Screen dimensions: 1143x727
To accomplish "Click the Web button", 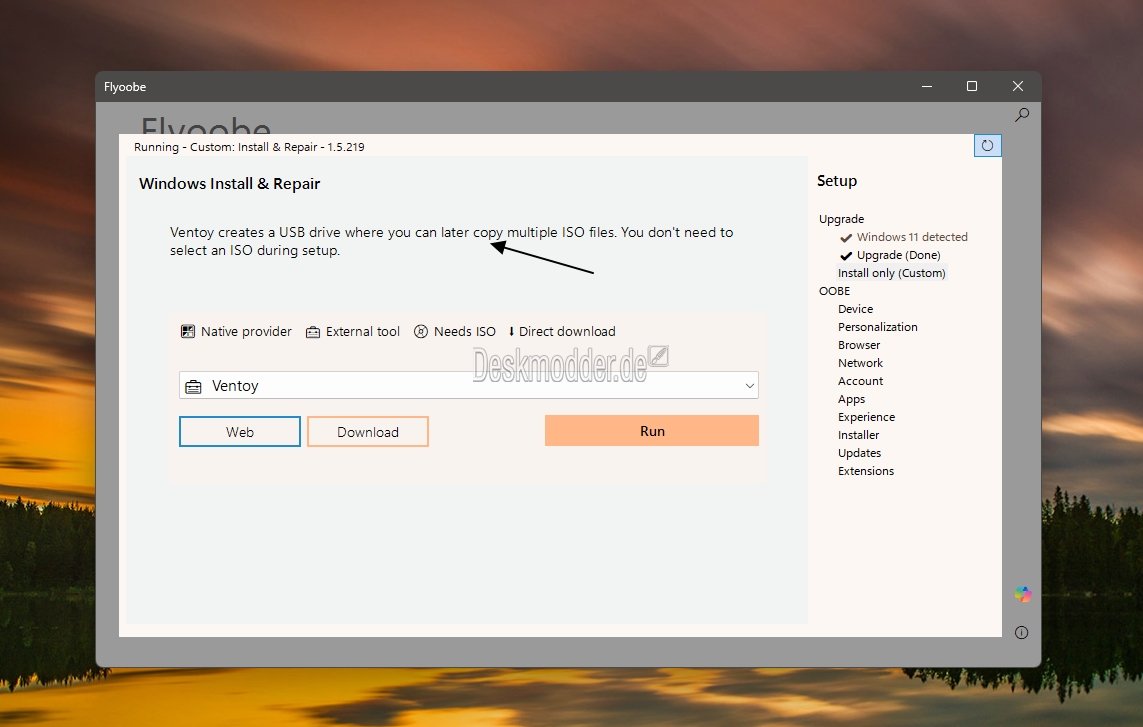I will pos(240,432).
